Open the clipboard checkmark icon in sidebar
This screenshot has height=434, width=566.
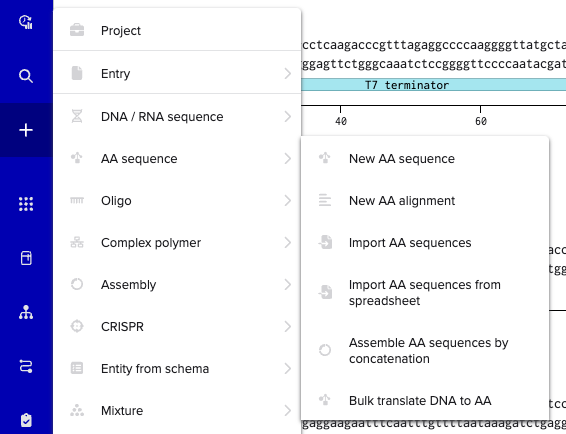coord(26,420)
